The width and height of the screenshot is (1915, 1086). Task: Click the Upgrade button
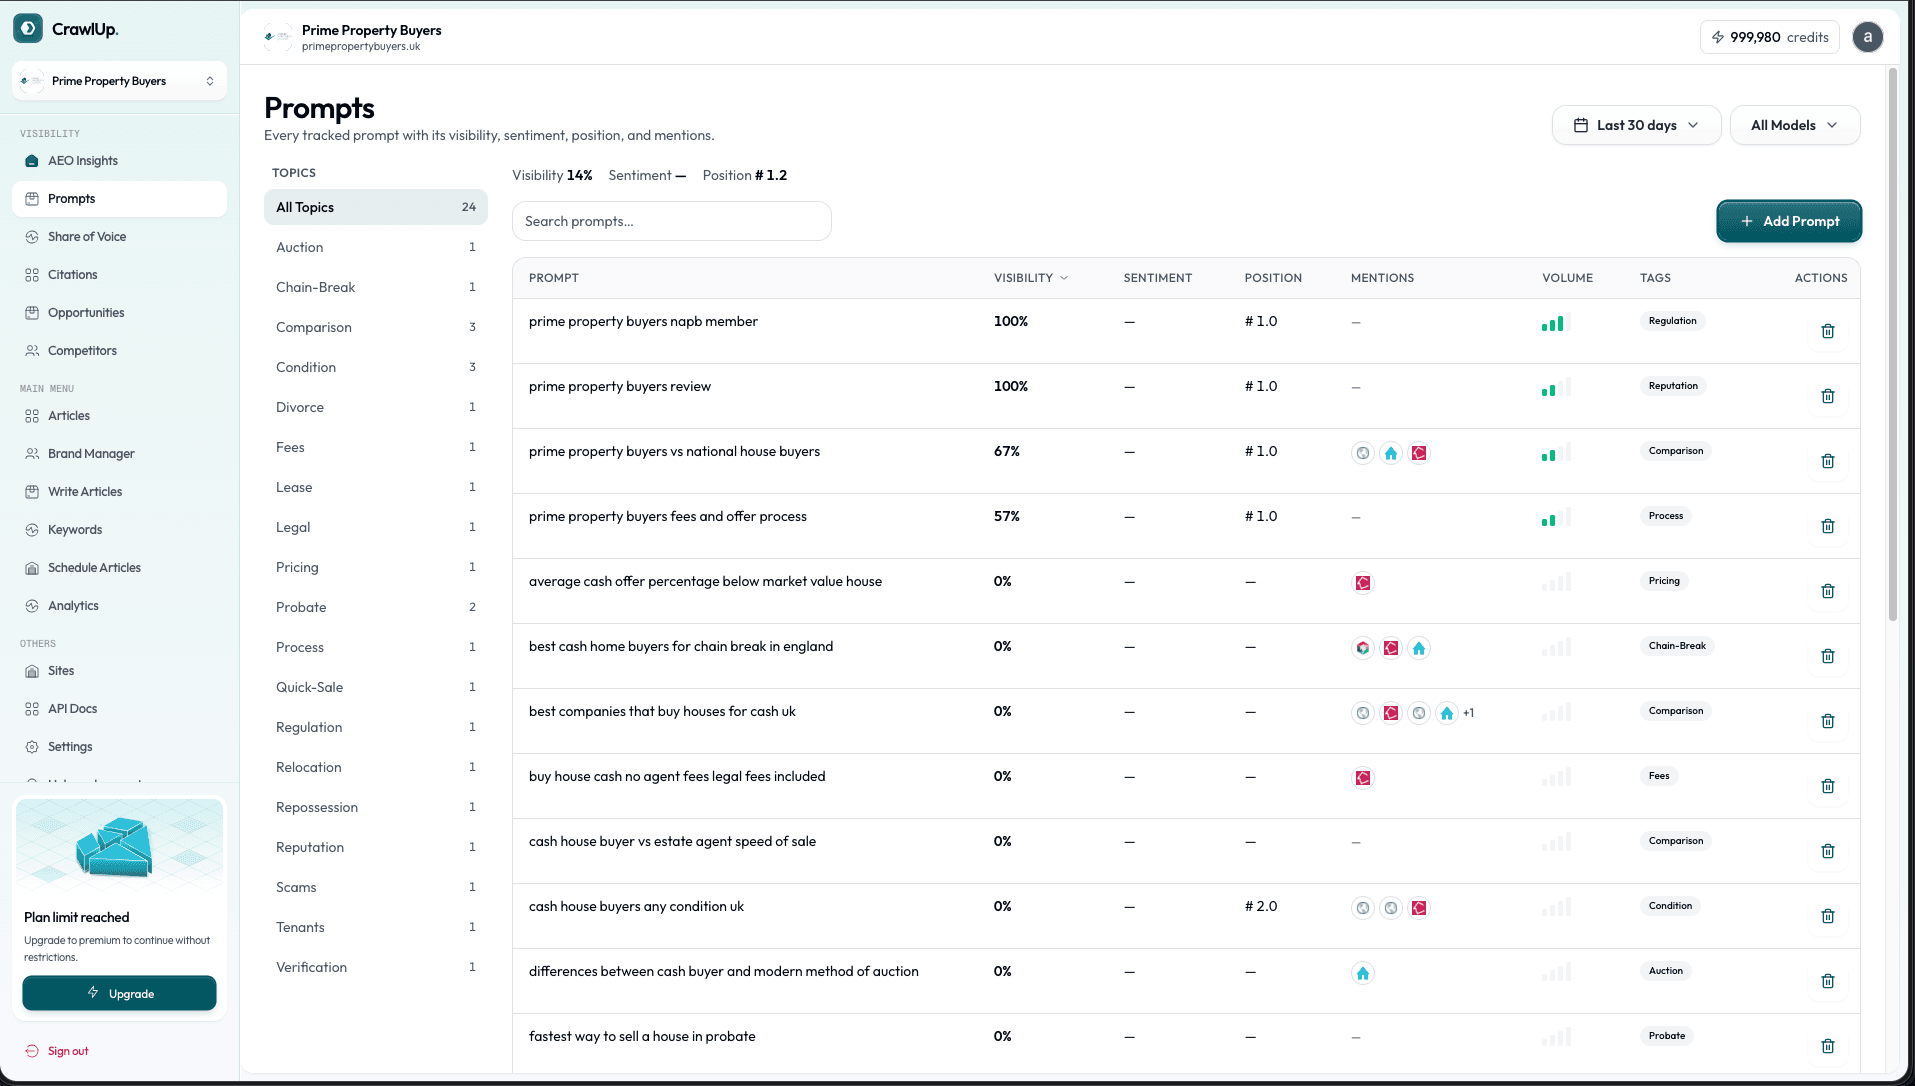(119, 993)
